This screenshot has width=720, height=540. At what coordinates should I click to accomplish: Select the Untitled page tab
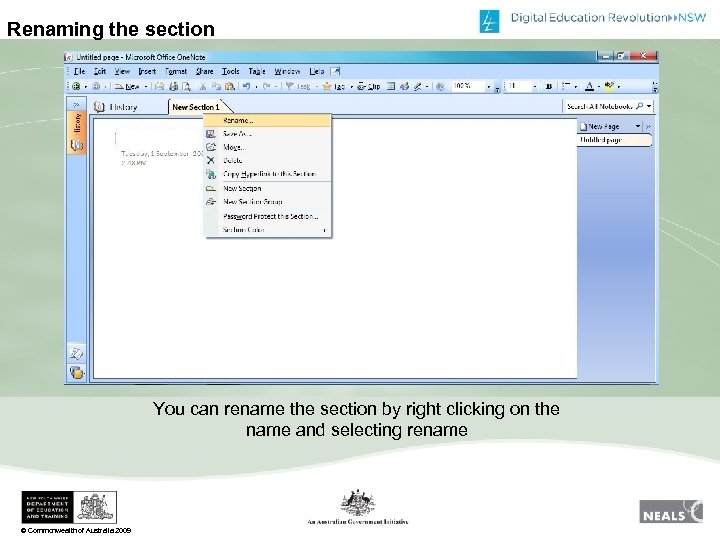click(x=614, y=140)
